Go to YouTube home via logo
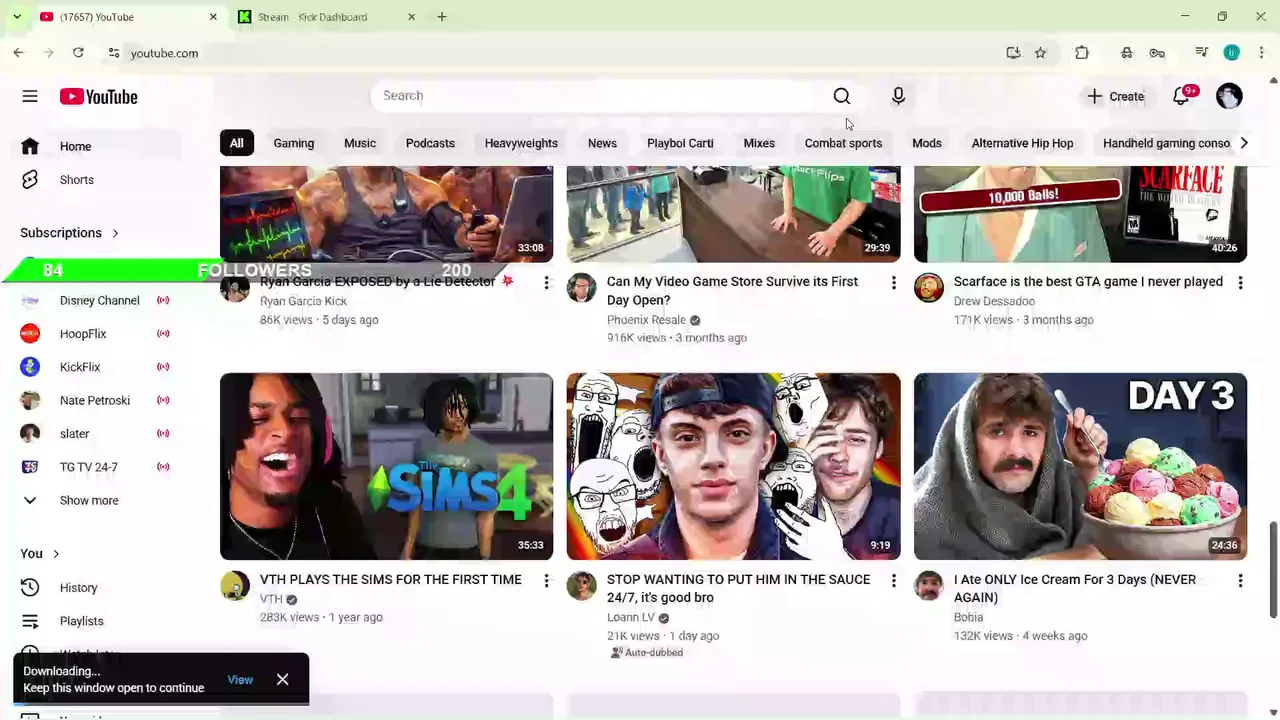The height and width of the screenshot is (720, 1280). (98, 97)
